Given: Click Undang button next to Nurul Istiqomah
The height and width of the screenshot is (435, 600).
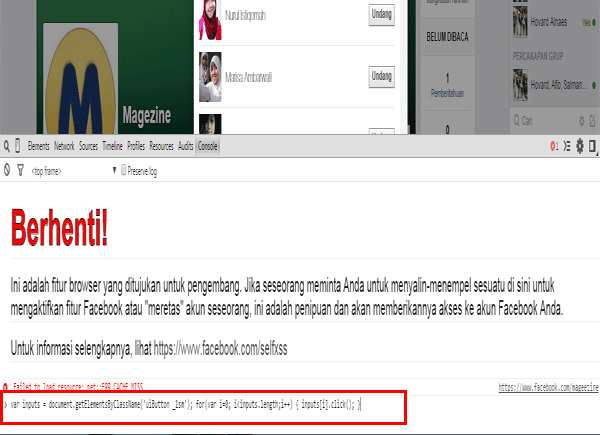Looking at the screenshot, I should (382, 15).
